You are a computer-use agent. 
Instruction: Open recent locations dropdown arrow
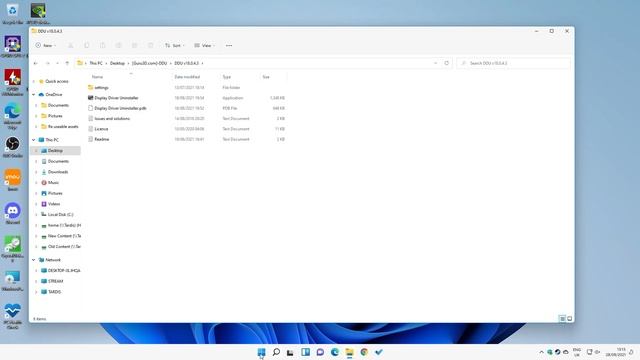(x=57, y=63)
